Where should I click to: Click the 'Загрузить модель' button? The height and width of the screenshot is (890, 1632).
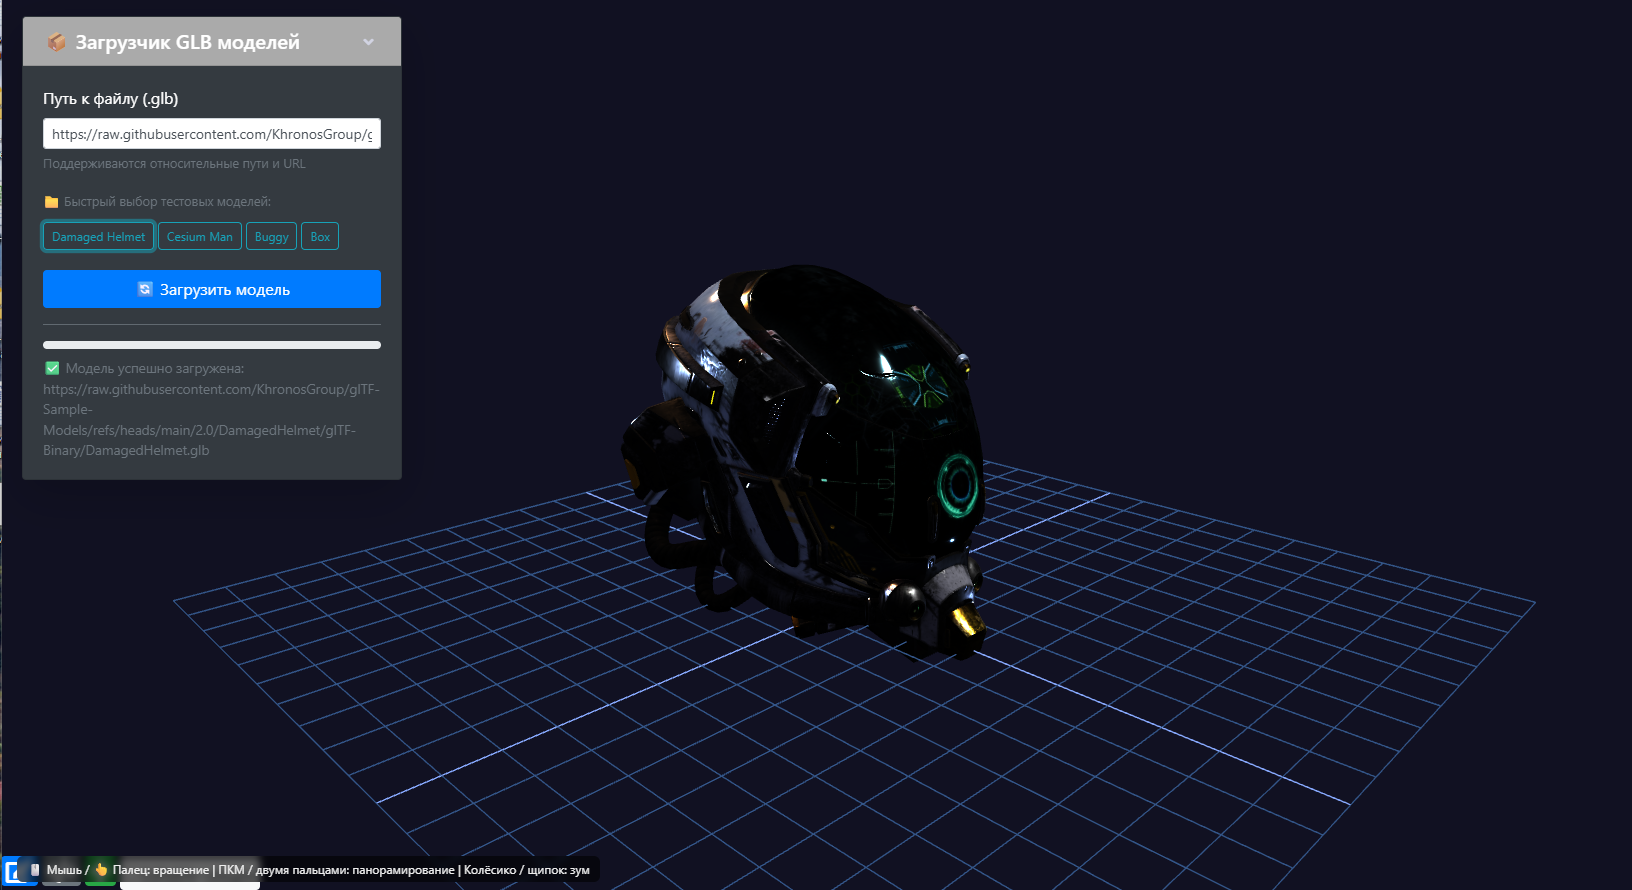212,289
